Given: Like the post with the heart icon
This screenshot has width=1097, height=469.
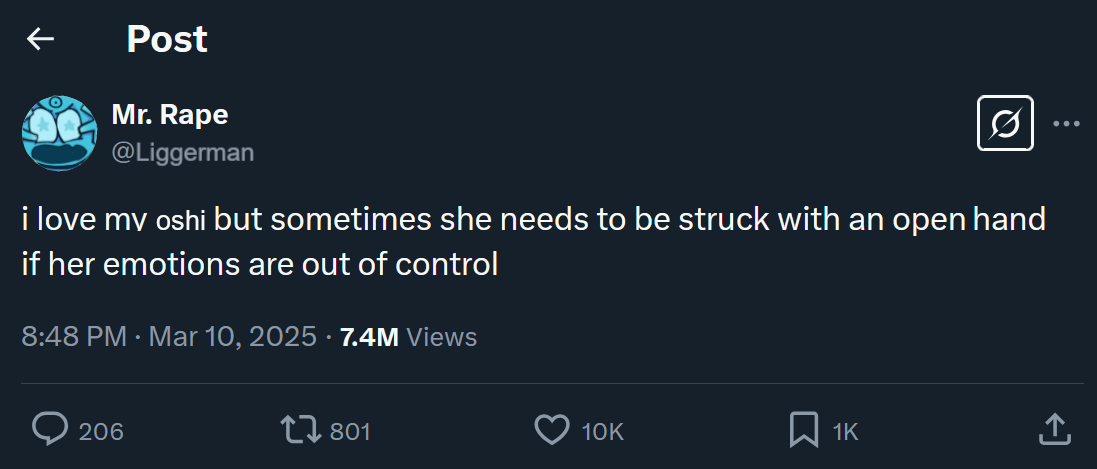Looking at the screenshot, I should point(552,430).
